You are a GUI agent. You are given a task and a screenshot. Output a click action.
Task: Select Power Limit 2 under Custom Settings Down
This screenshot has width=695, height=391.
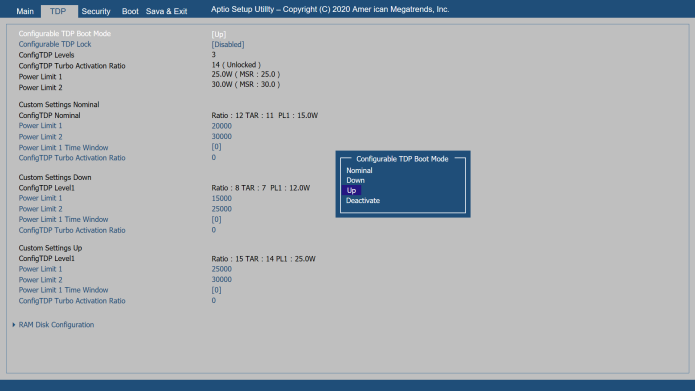(x=40, y=209)
